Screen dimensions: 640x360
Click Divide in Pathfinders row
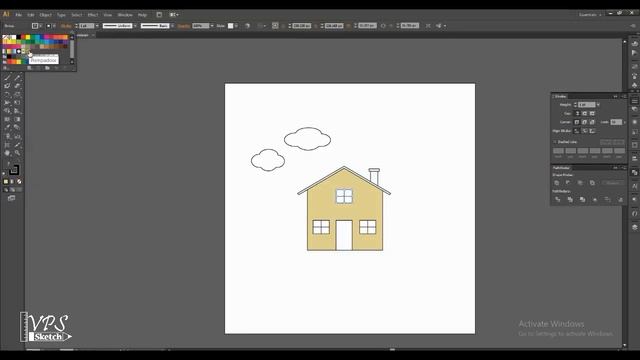pyautogui.click(x=558, y=199)
